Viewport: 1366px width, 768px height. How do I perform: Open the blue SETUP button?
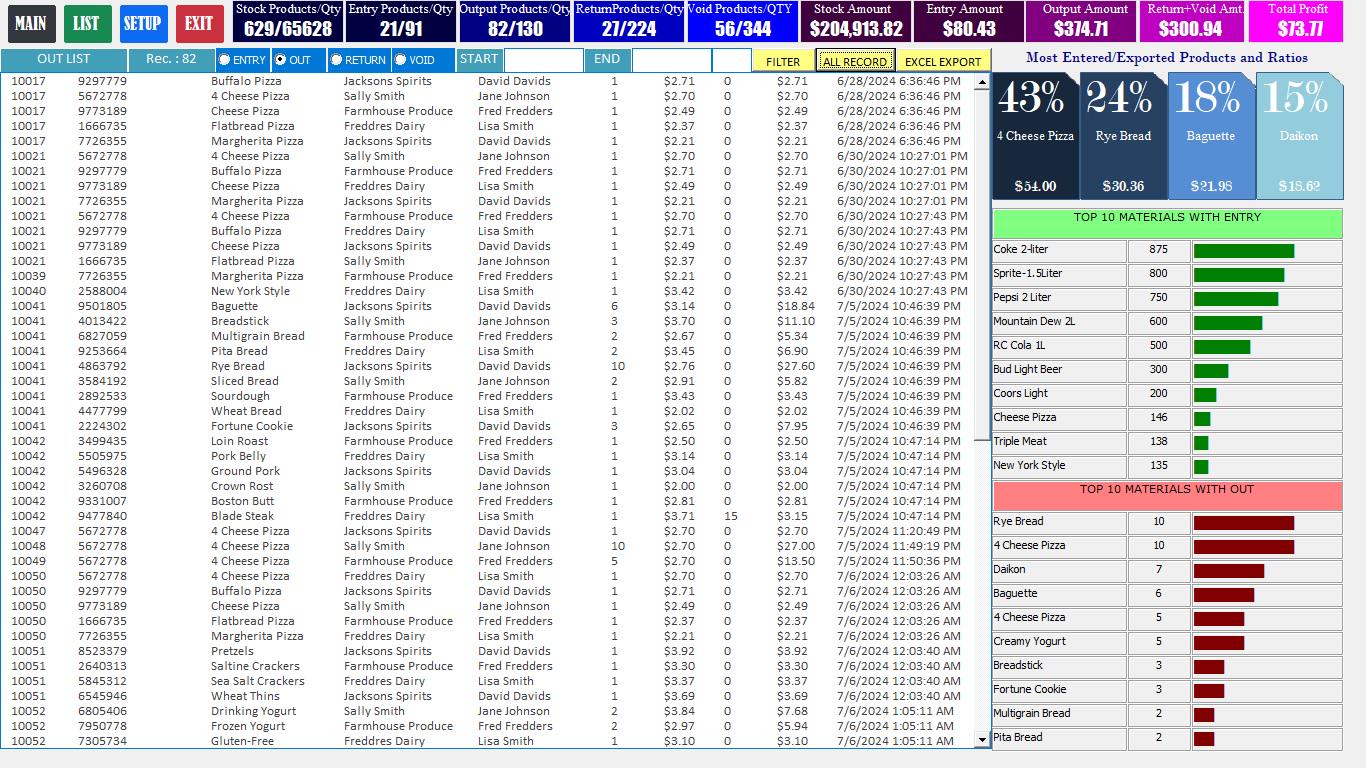tap(143, 23)
